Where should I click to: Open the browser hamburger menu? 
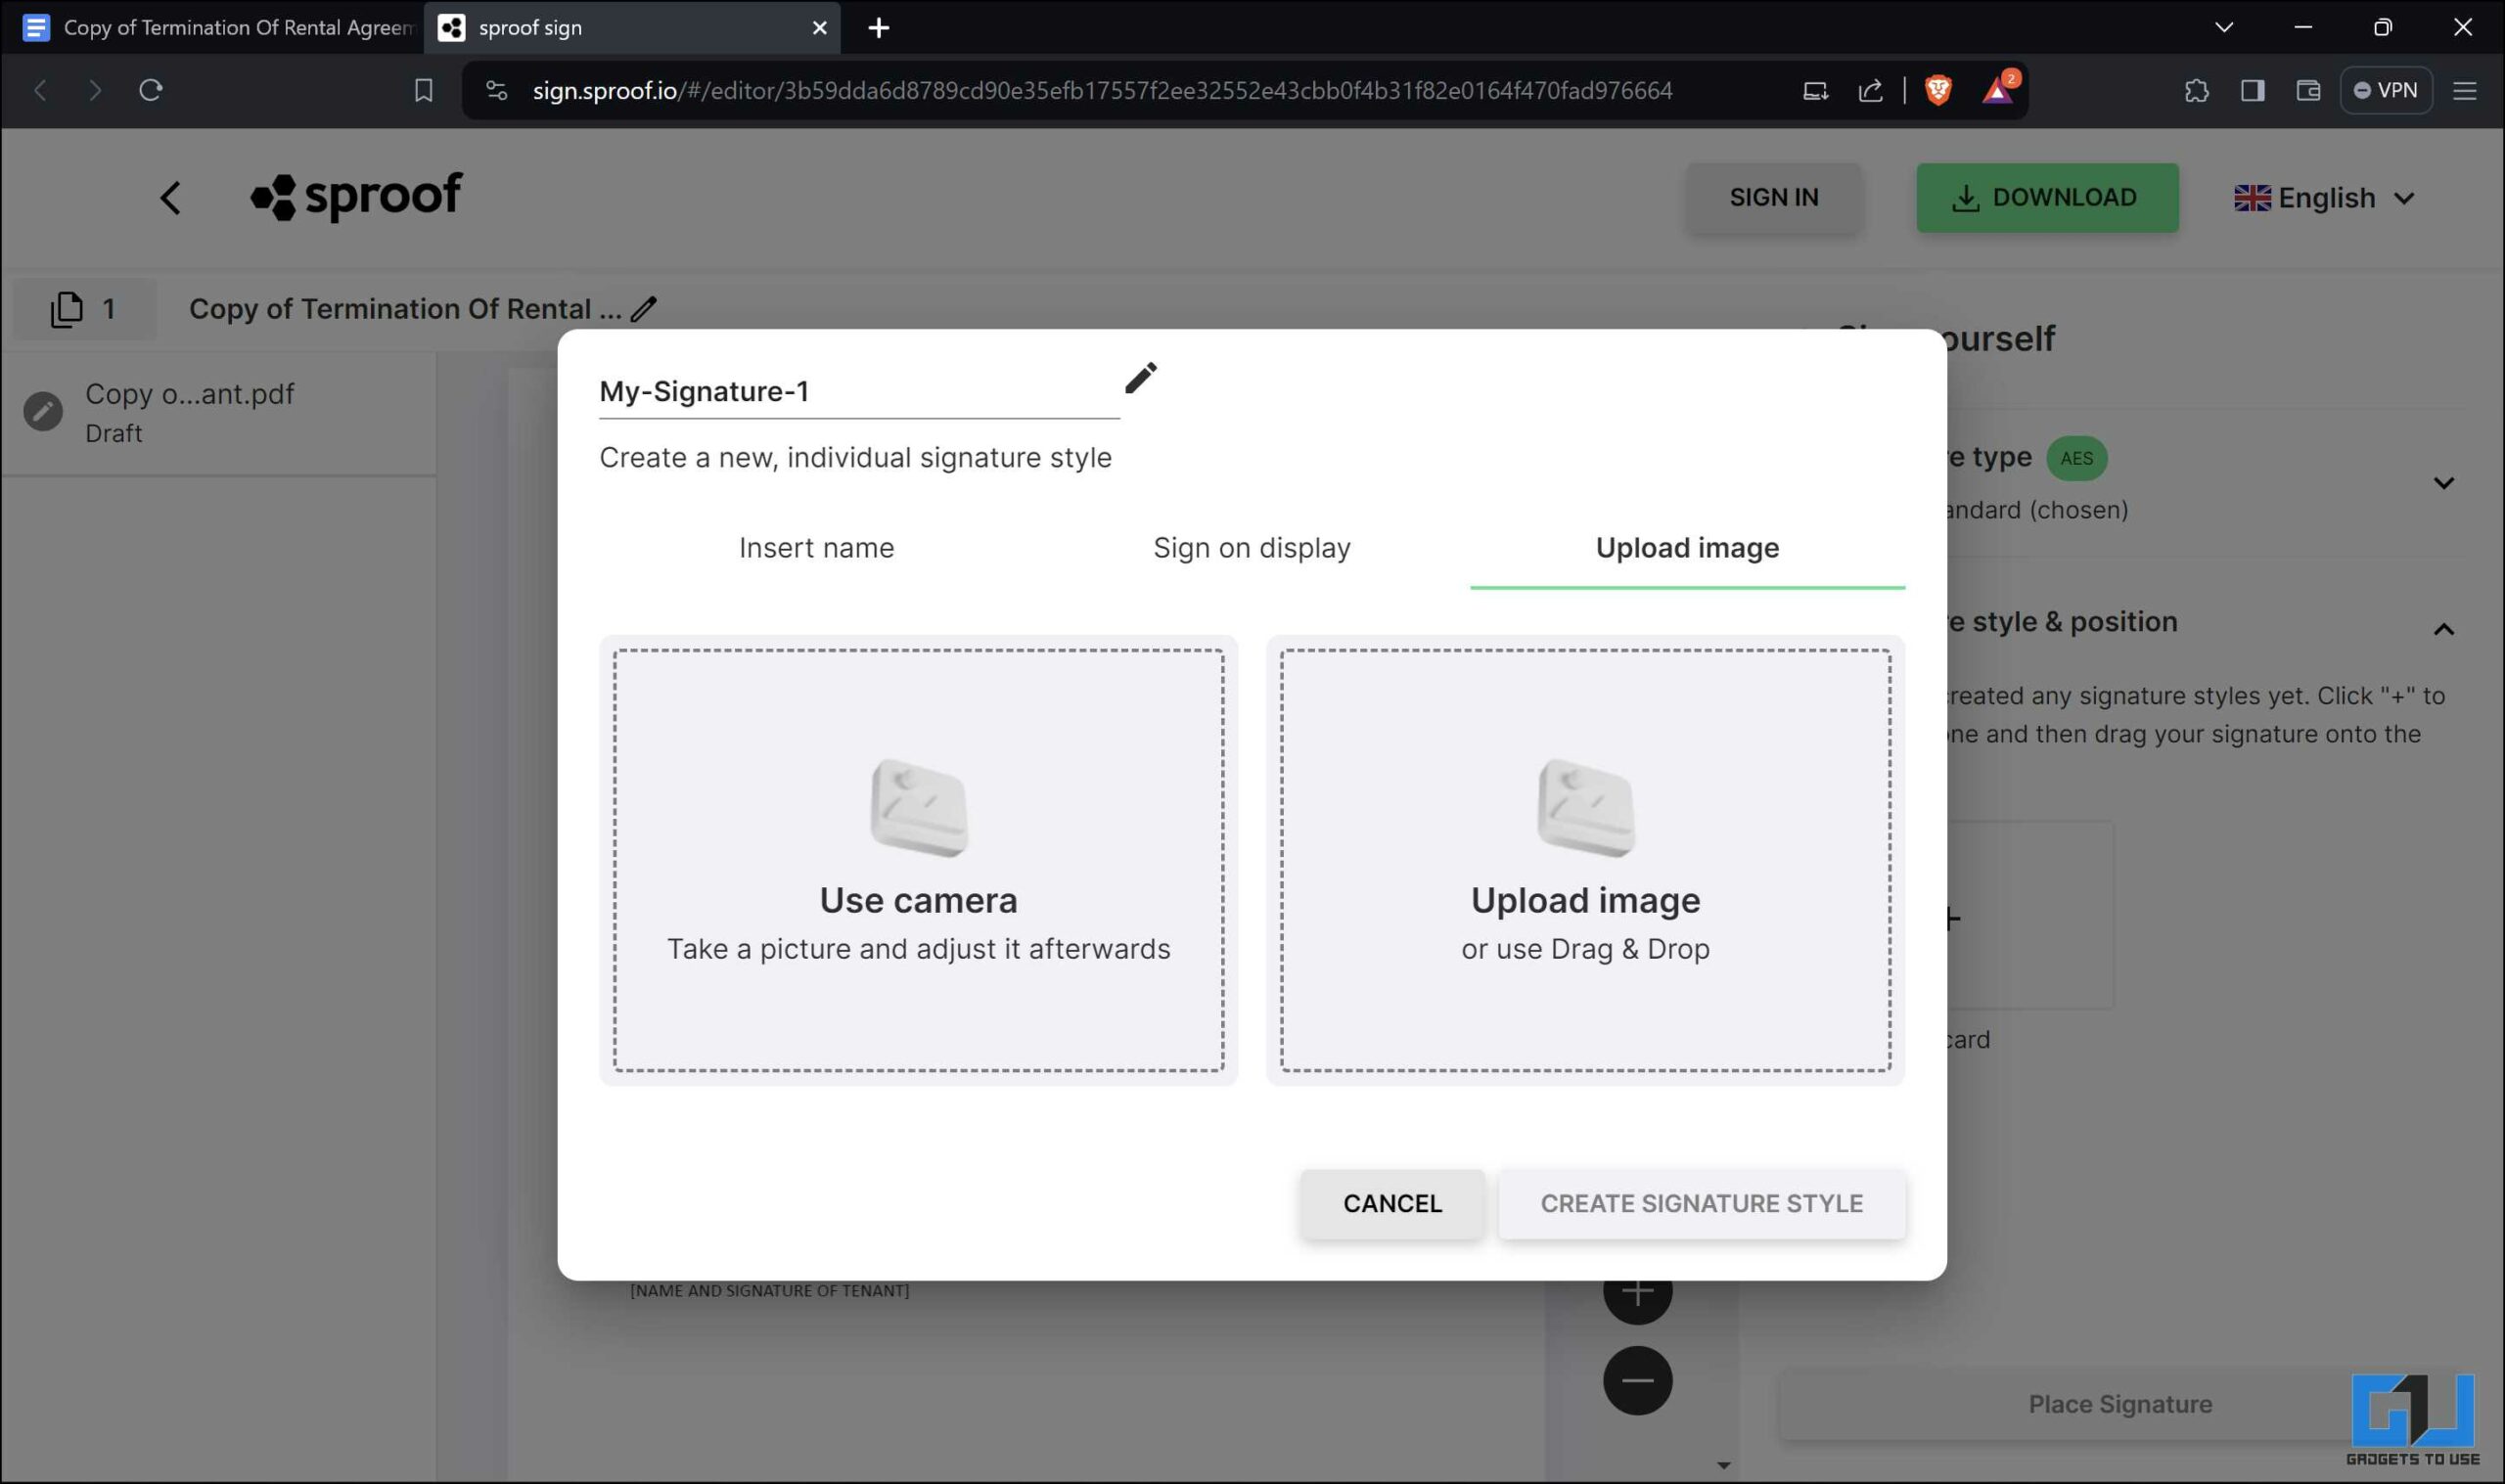point(2464,91)
